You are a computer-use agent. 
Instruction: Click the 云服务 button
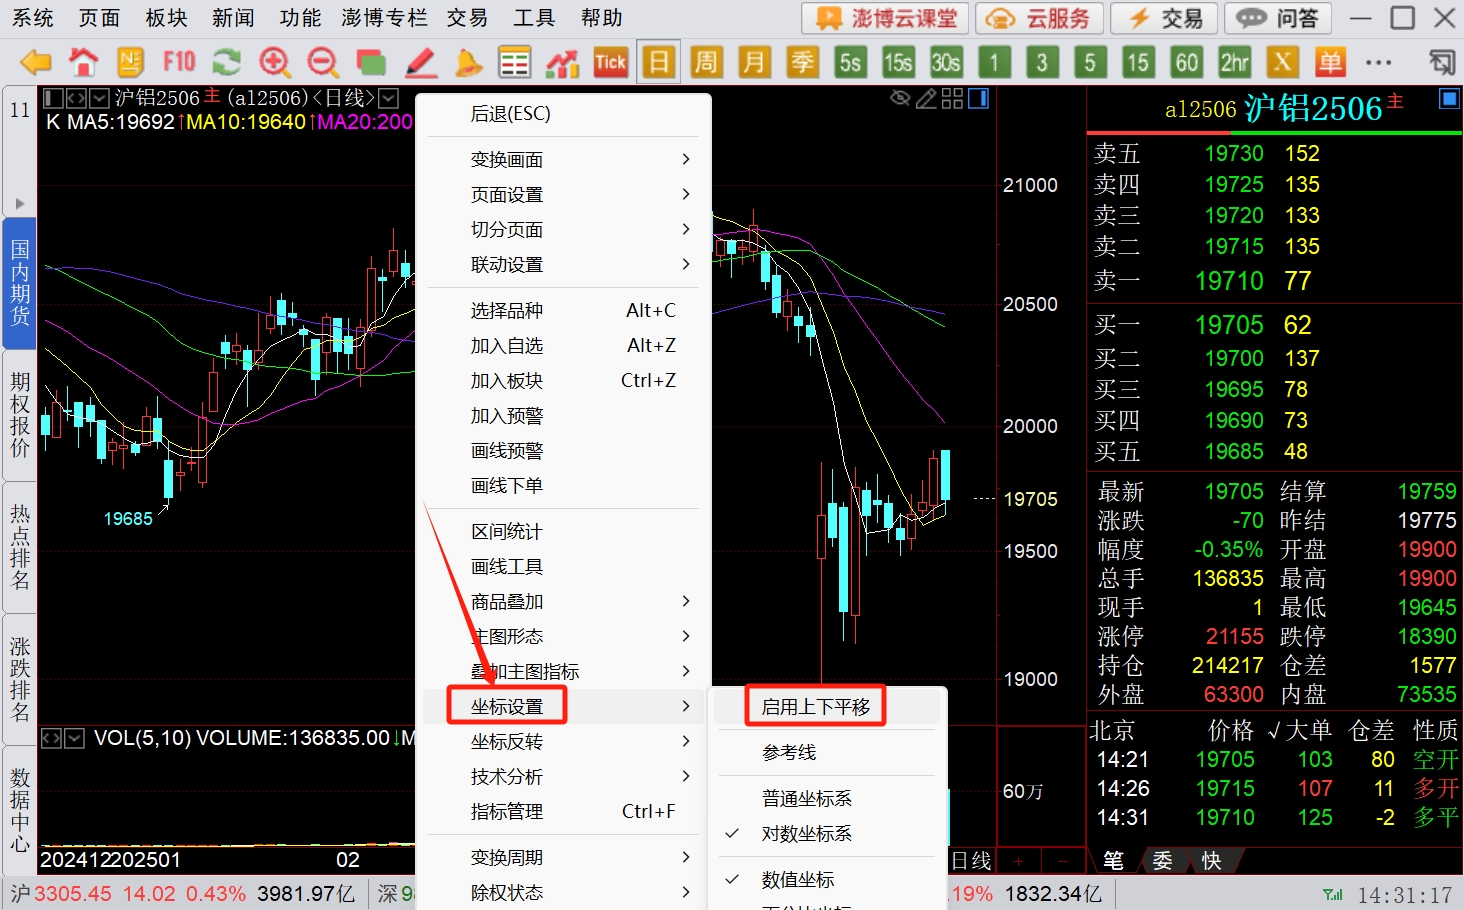tap(1039, 18)
